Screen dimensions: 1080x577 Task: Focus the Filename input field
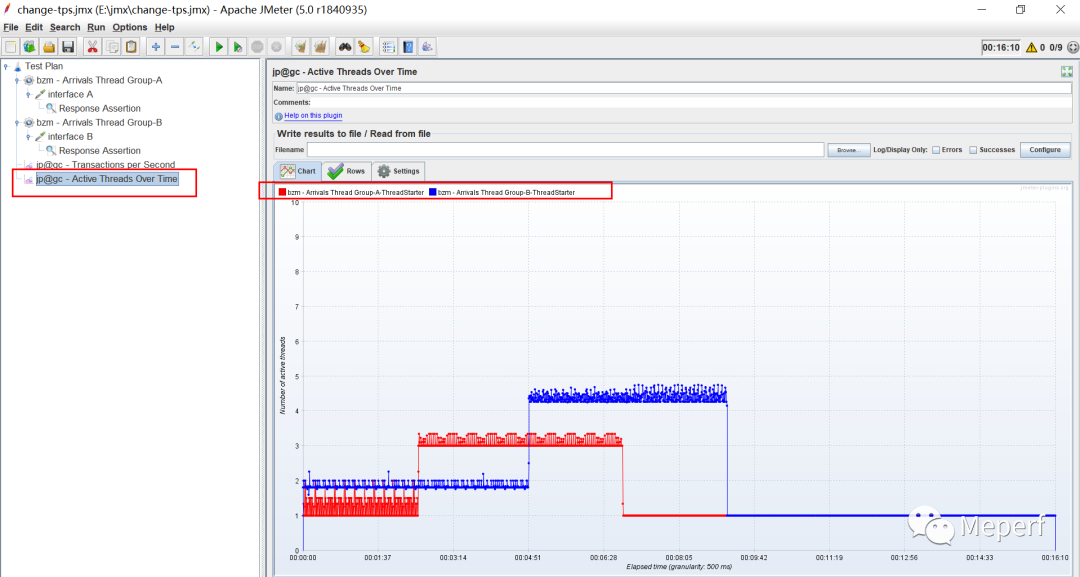(x=565, y=150)
